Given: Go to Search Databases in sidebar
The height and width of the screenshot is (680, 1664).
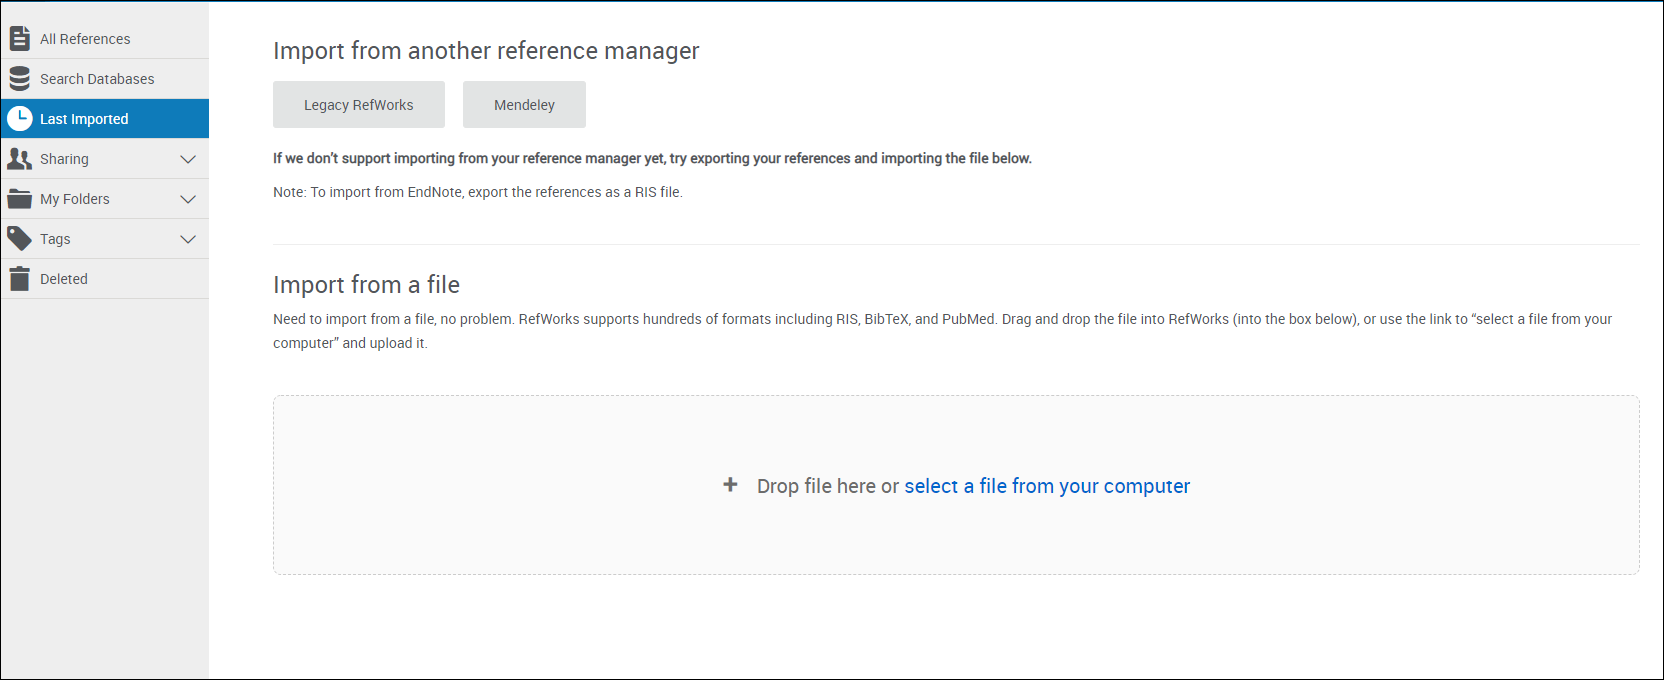Looking at the screenshot, I should [x=97, y=79].
